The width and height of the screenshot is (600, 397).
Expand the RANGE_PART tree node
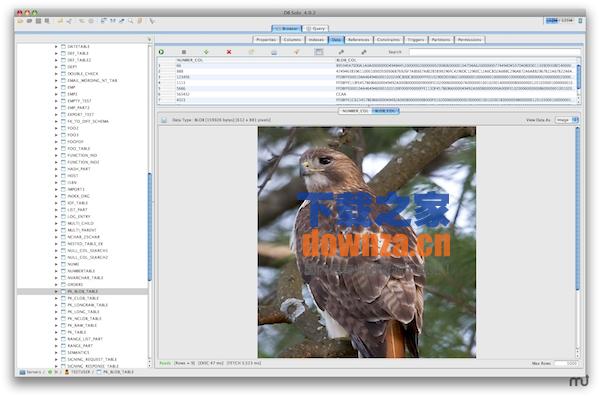tap(56, 346)
